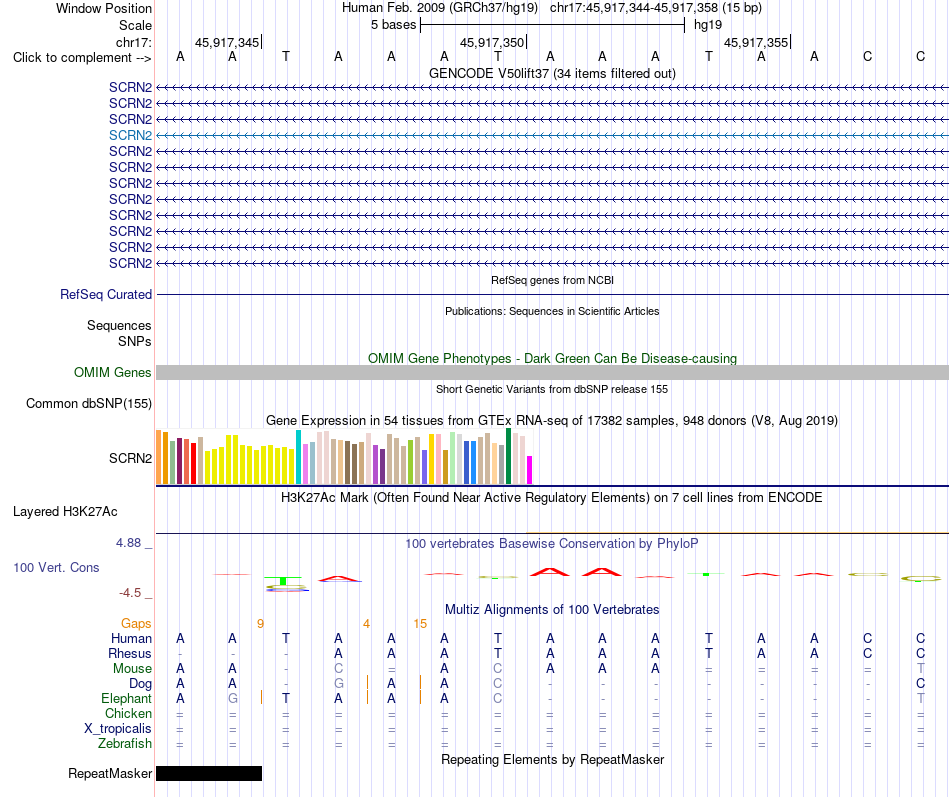Click the light-blue highlighted SCRN2 transcript label
Viewport: 950px width, 797px height.
pyautogui.click(x=130, y=135)
